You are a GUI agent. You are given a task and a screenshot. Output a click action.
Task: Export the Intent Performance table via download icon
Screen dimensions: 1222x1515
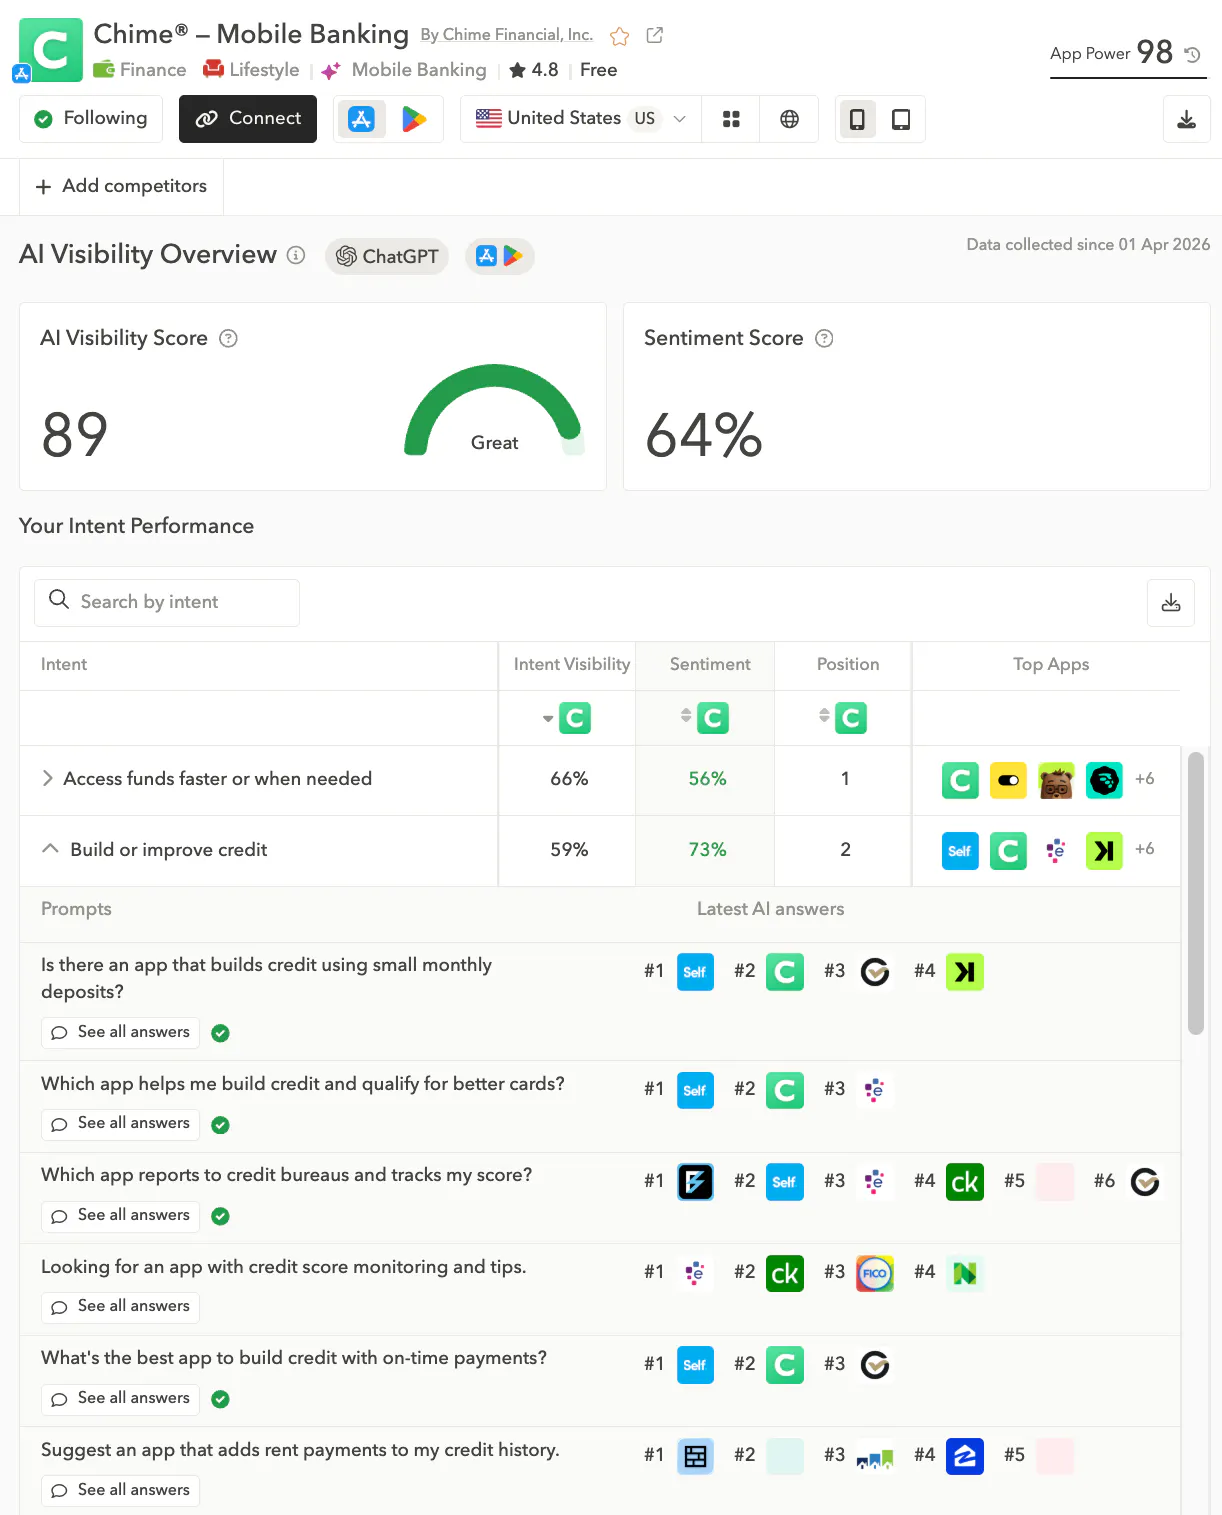1170,603
